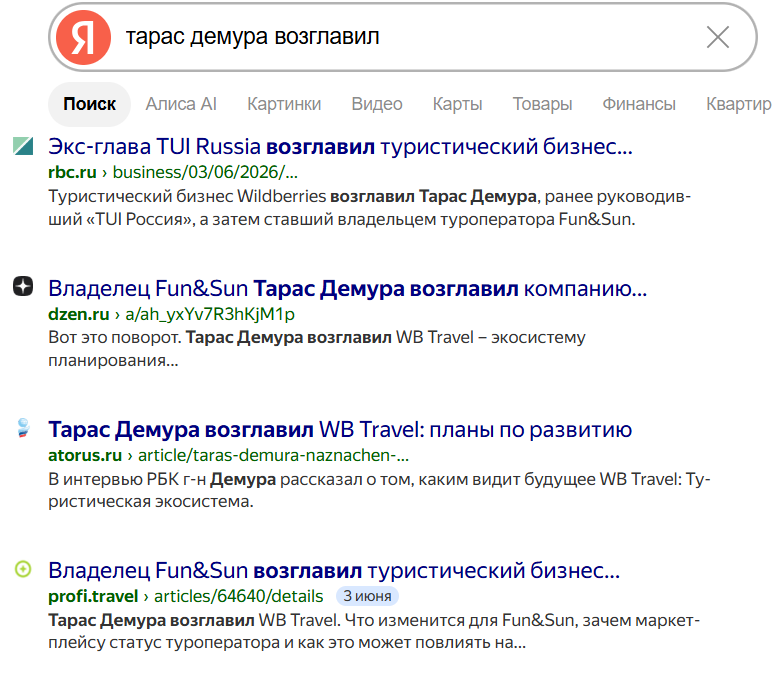This screenshot has height=690, width=772.
Task: Click snippet "Что изменится для Fun&Sun"
Action: (374, 631)
